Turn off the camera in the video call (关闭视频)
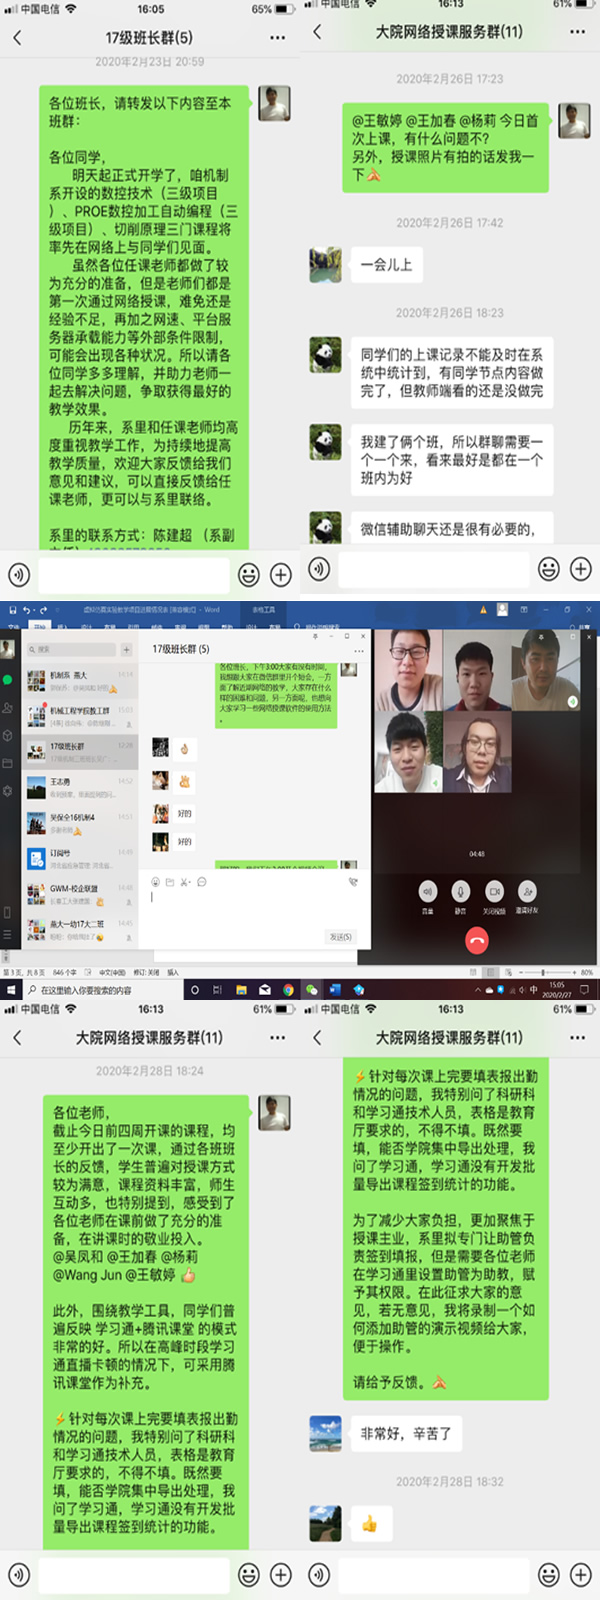 click(494, 891)
